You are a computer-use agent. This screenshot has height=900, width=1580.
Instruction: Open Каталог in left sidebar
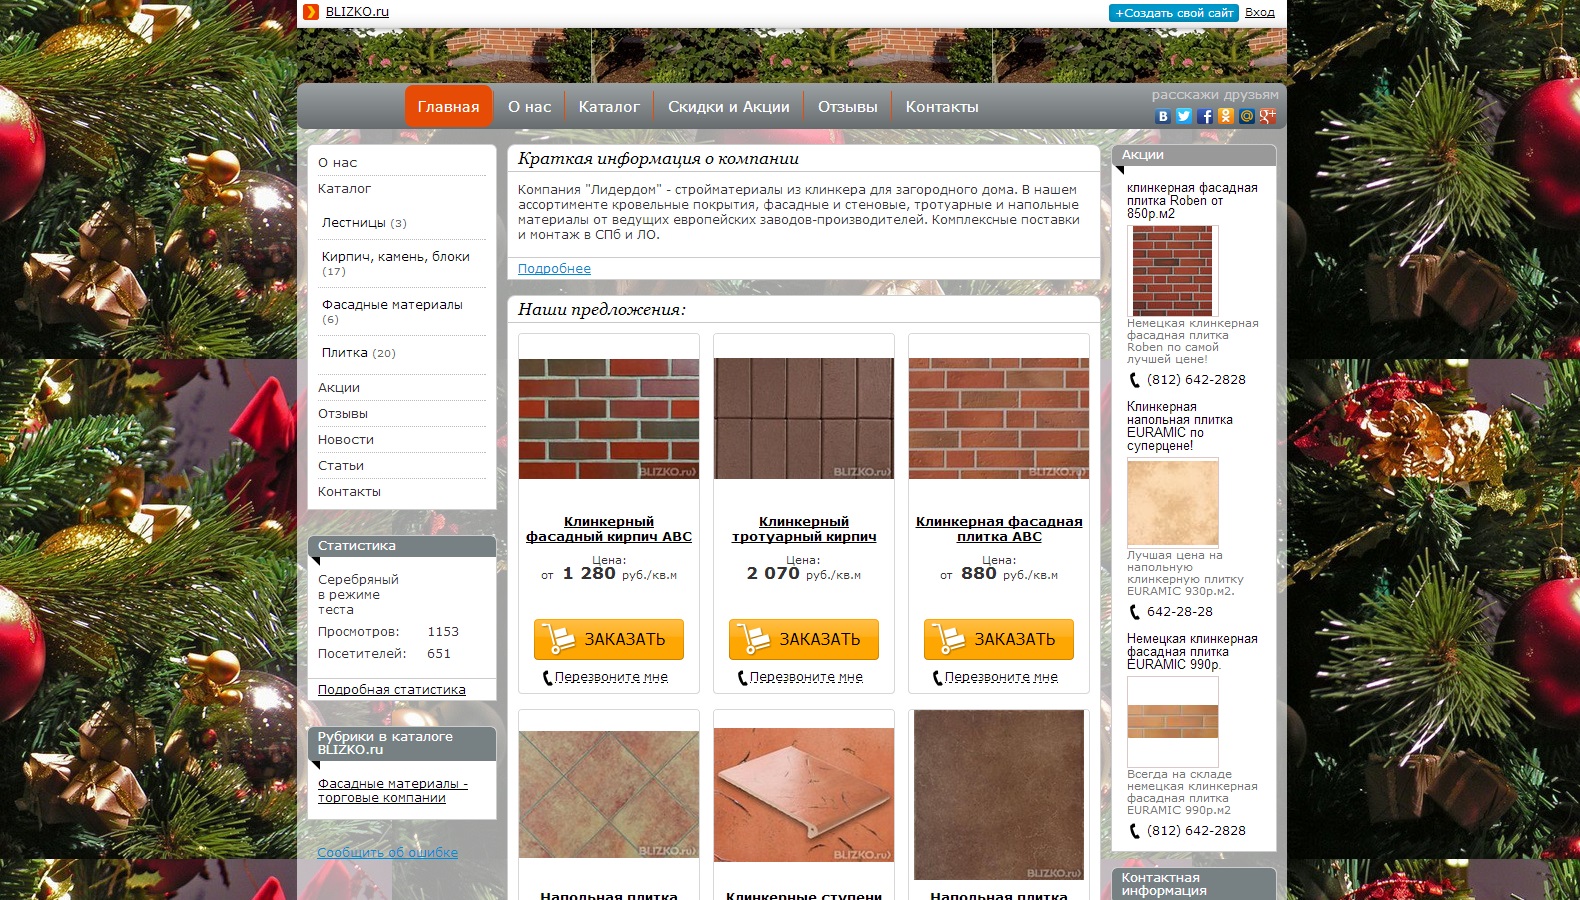[344, 188]
